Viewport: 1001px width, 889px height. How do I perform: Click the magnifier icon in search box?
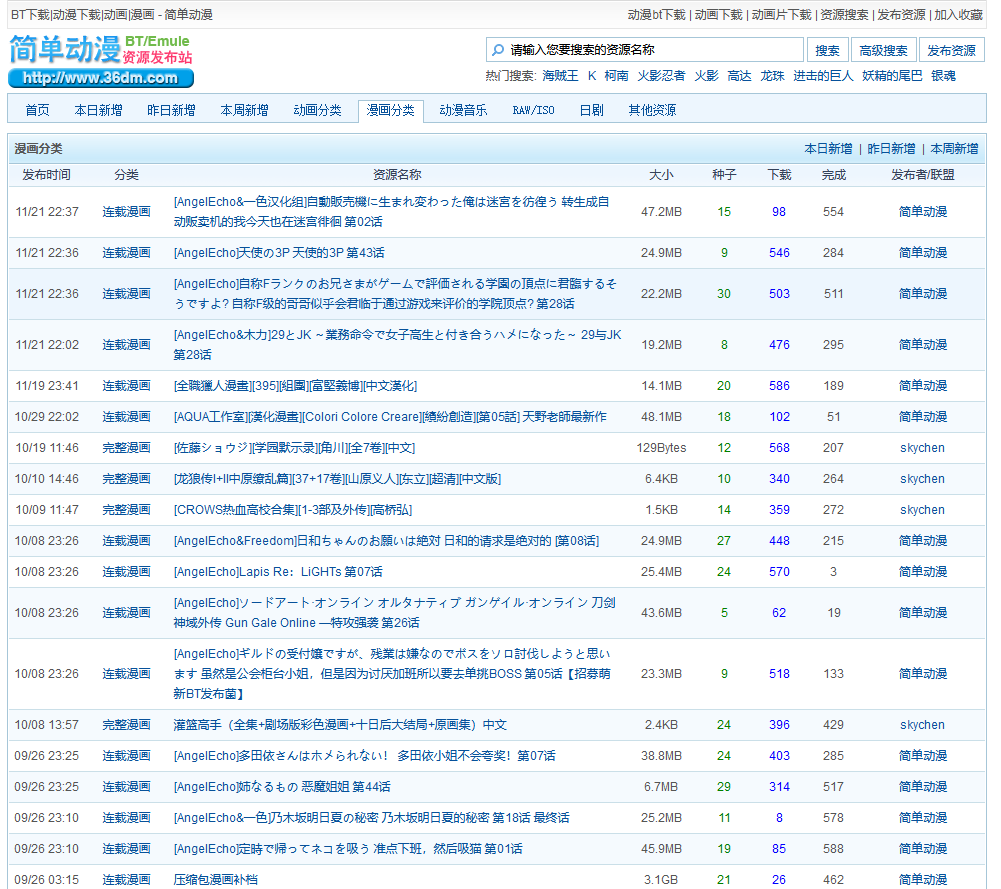coord(497,50)
